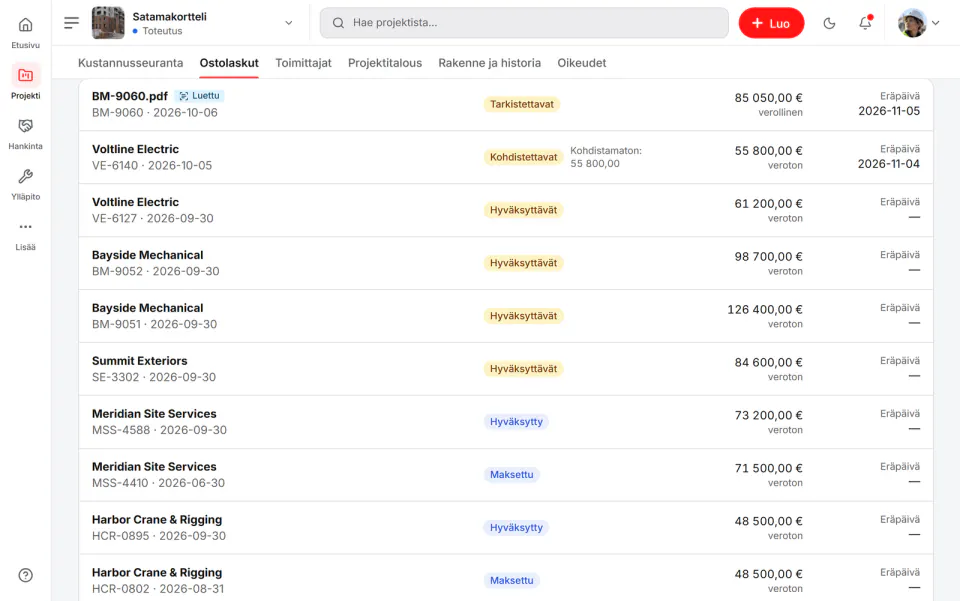960x601 pixels.
Task: Open the Lisää three-dots menu
Action: [25, 227]
